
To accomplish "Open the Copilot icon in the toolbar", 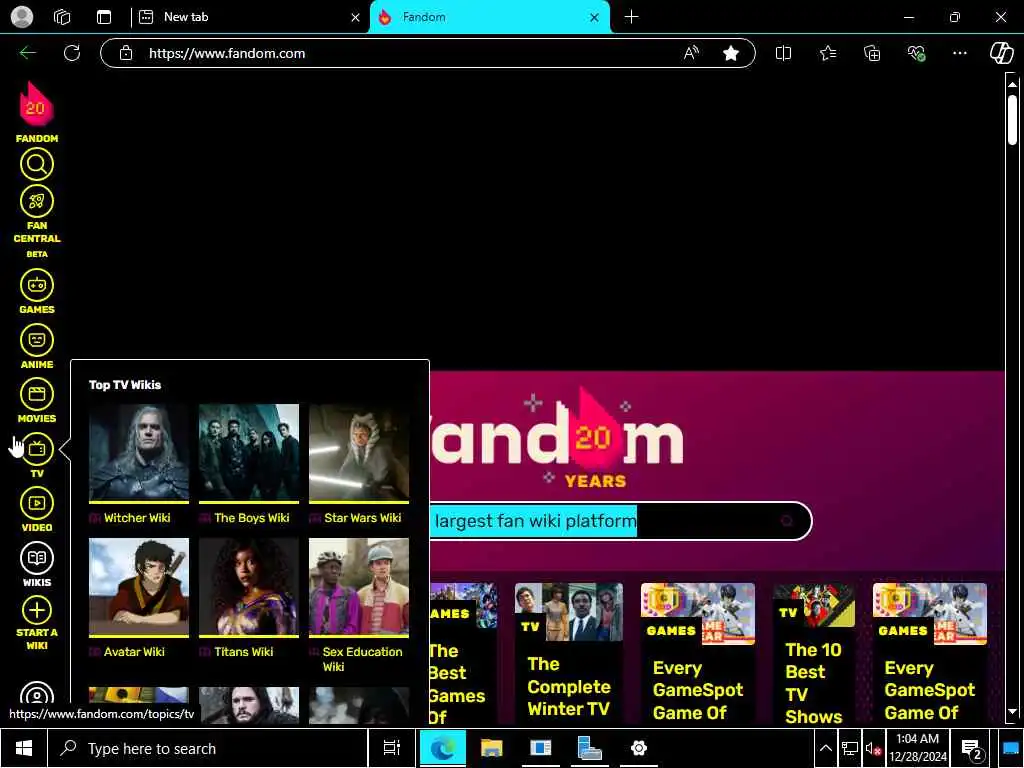I will [x=1001, y=53].
